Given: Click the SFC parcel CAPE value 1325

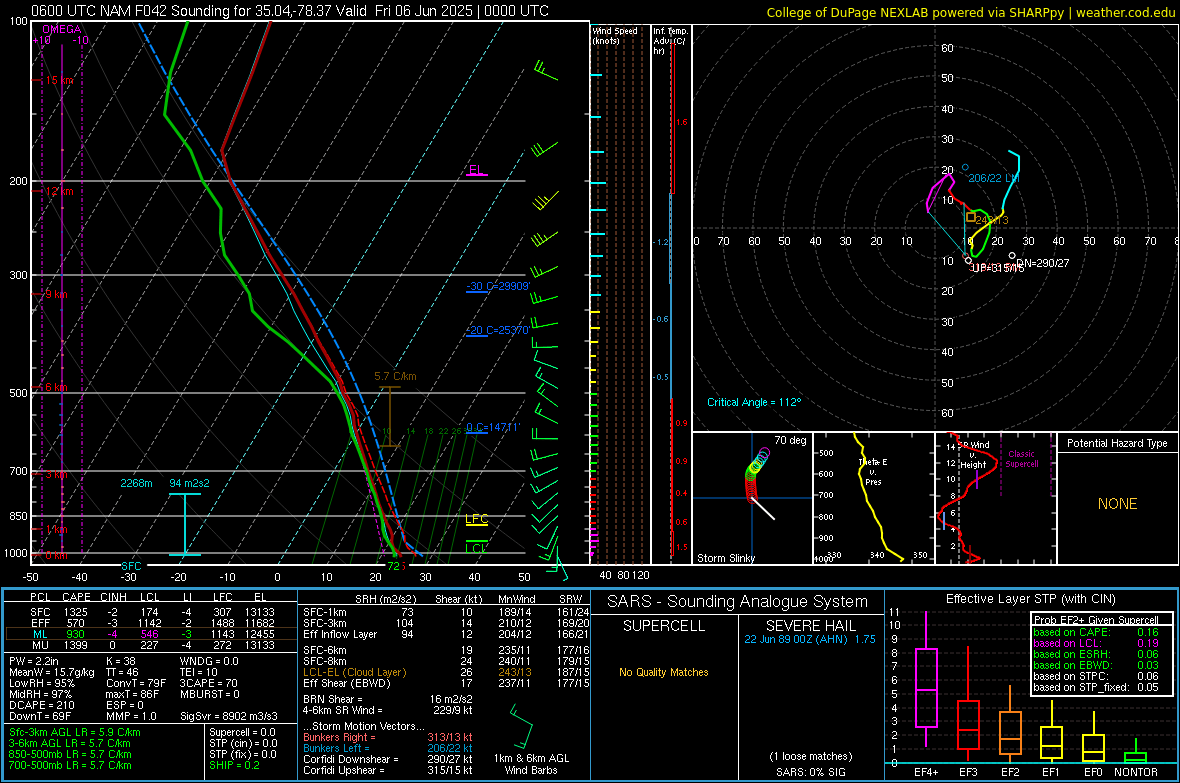Looking at the screenshot, I should coord(75,612).
